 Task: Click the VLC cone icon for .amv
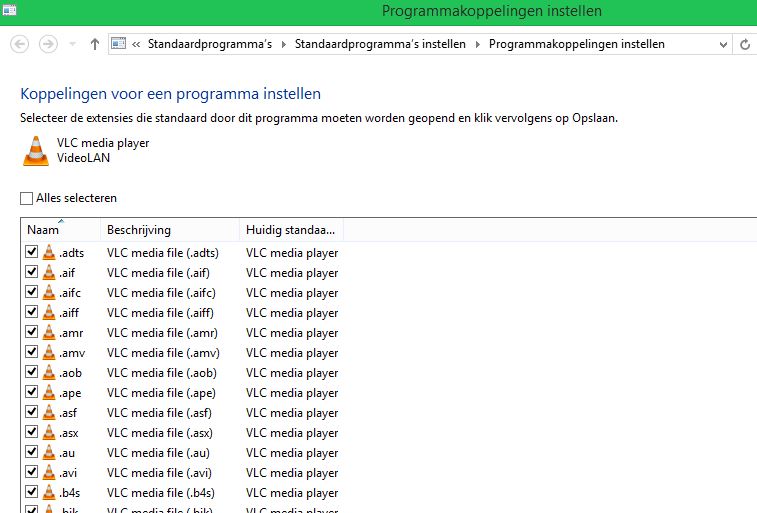point(49,352)
